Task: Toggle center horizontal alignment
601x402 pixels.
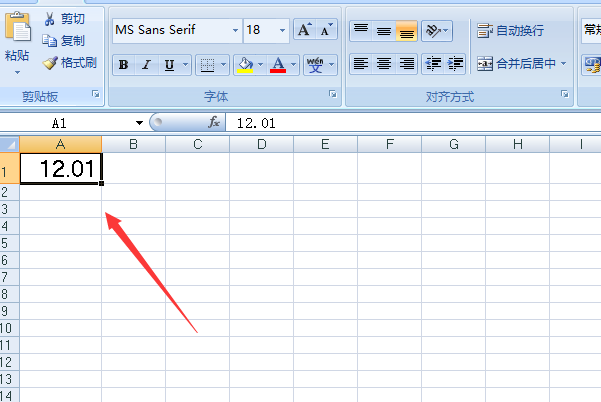Action: click(383, 64)
